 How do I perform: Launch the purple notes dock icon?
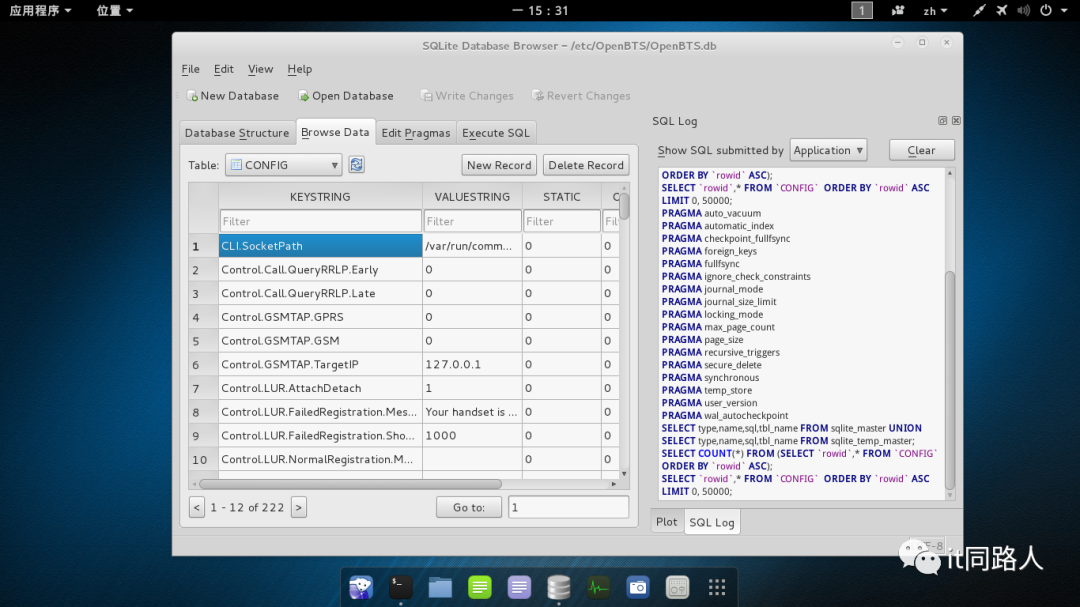[519, 587]
